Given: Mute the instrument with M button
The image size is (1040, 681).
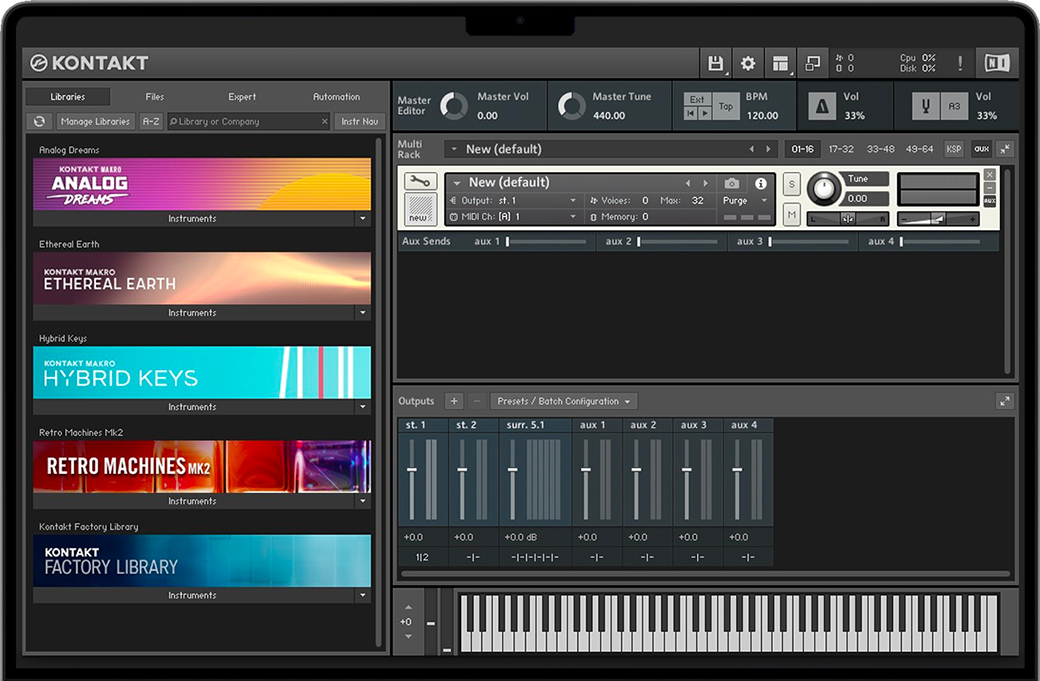Looking at the screenshot, I should 791,214.
